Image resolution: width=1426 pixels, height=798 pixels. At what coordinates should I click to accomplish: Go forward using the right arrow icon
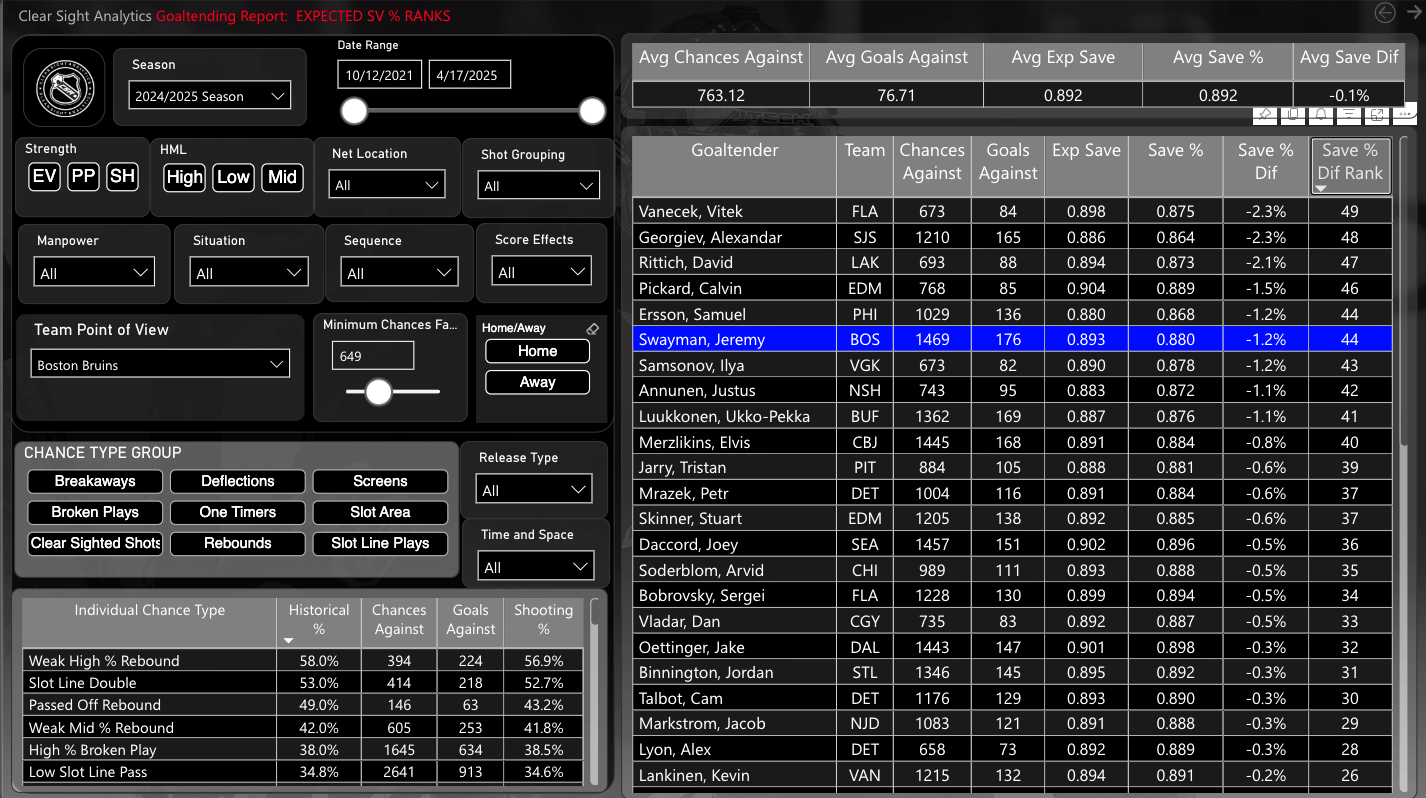pos(1412,13)
